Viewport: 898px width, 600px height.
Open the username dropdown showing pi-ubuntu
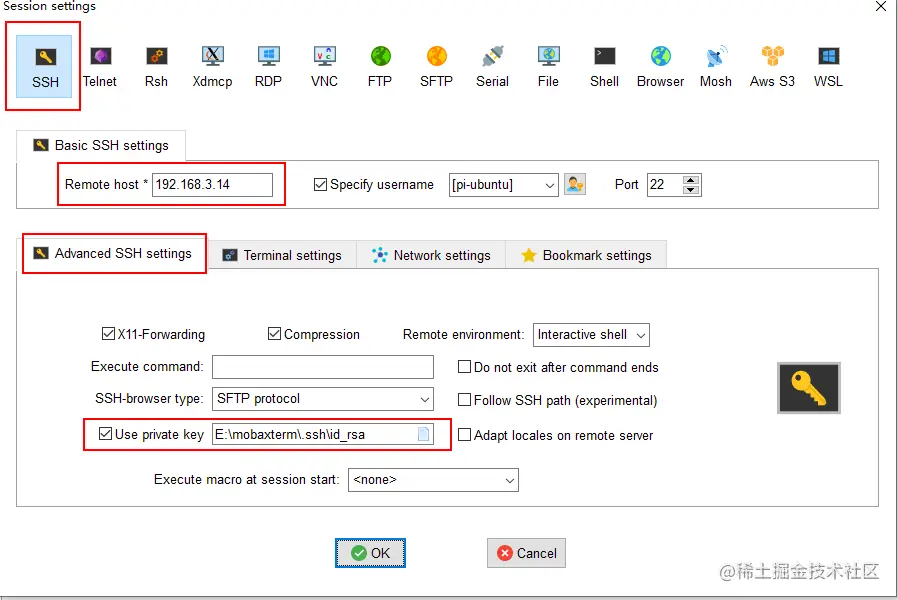(x=549, y=185)
